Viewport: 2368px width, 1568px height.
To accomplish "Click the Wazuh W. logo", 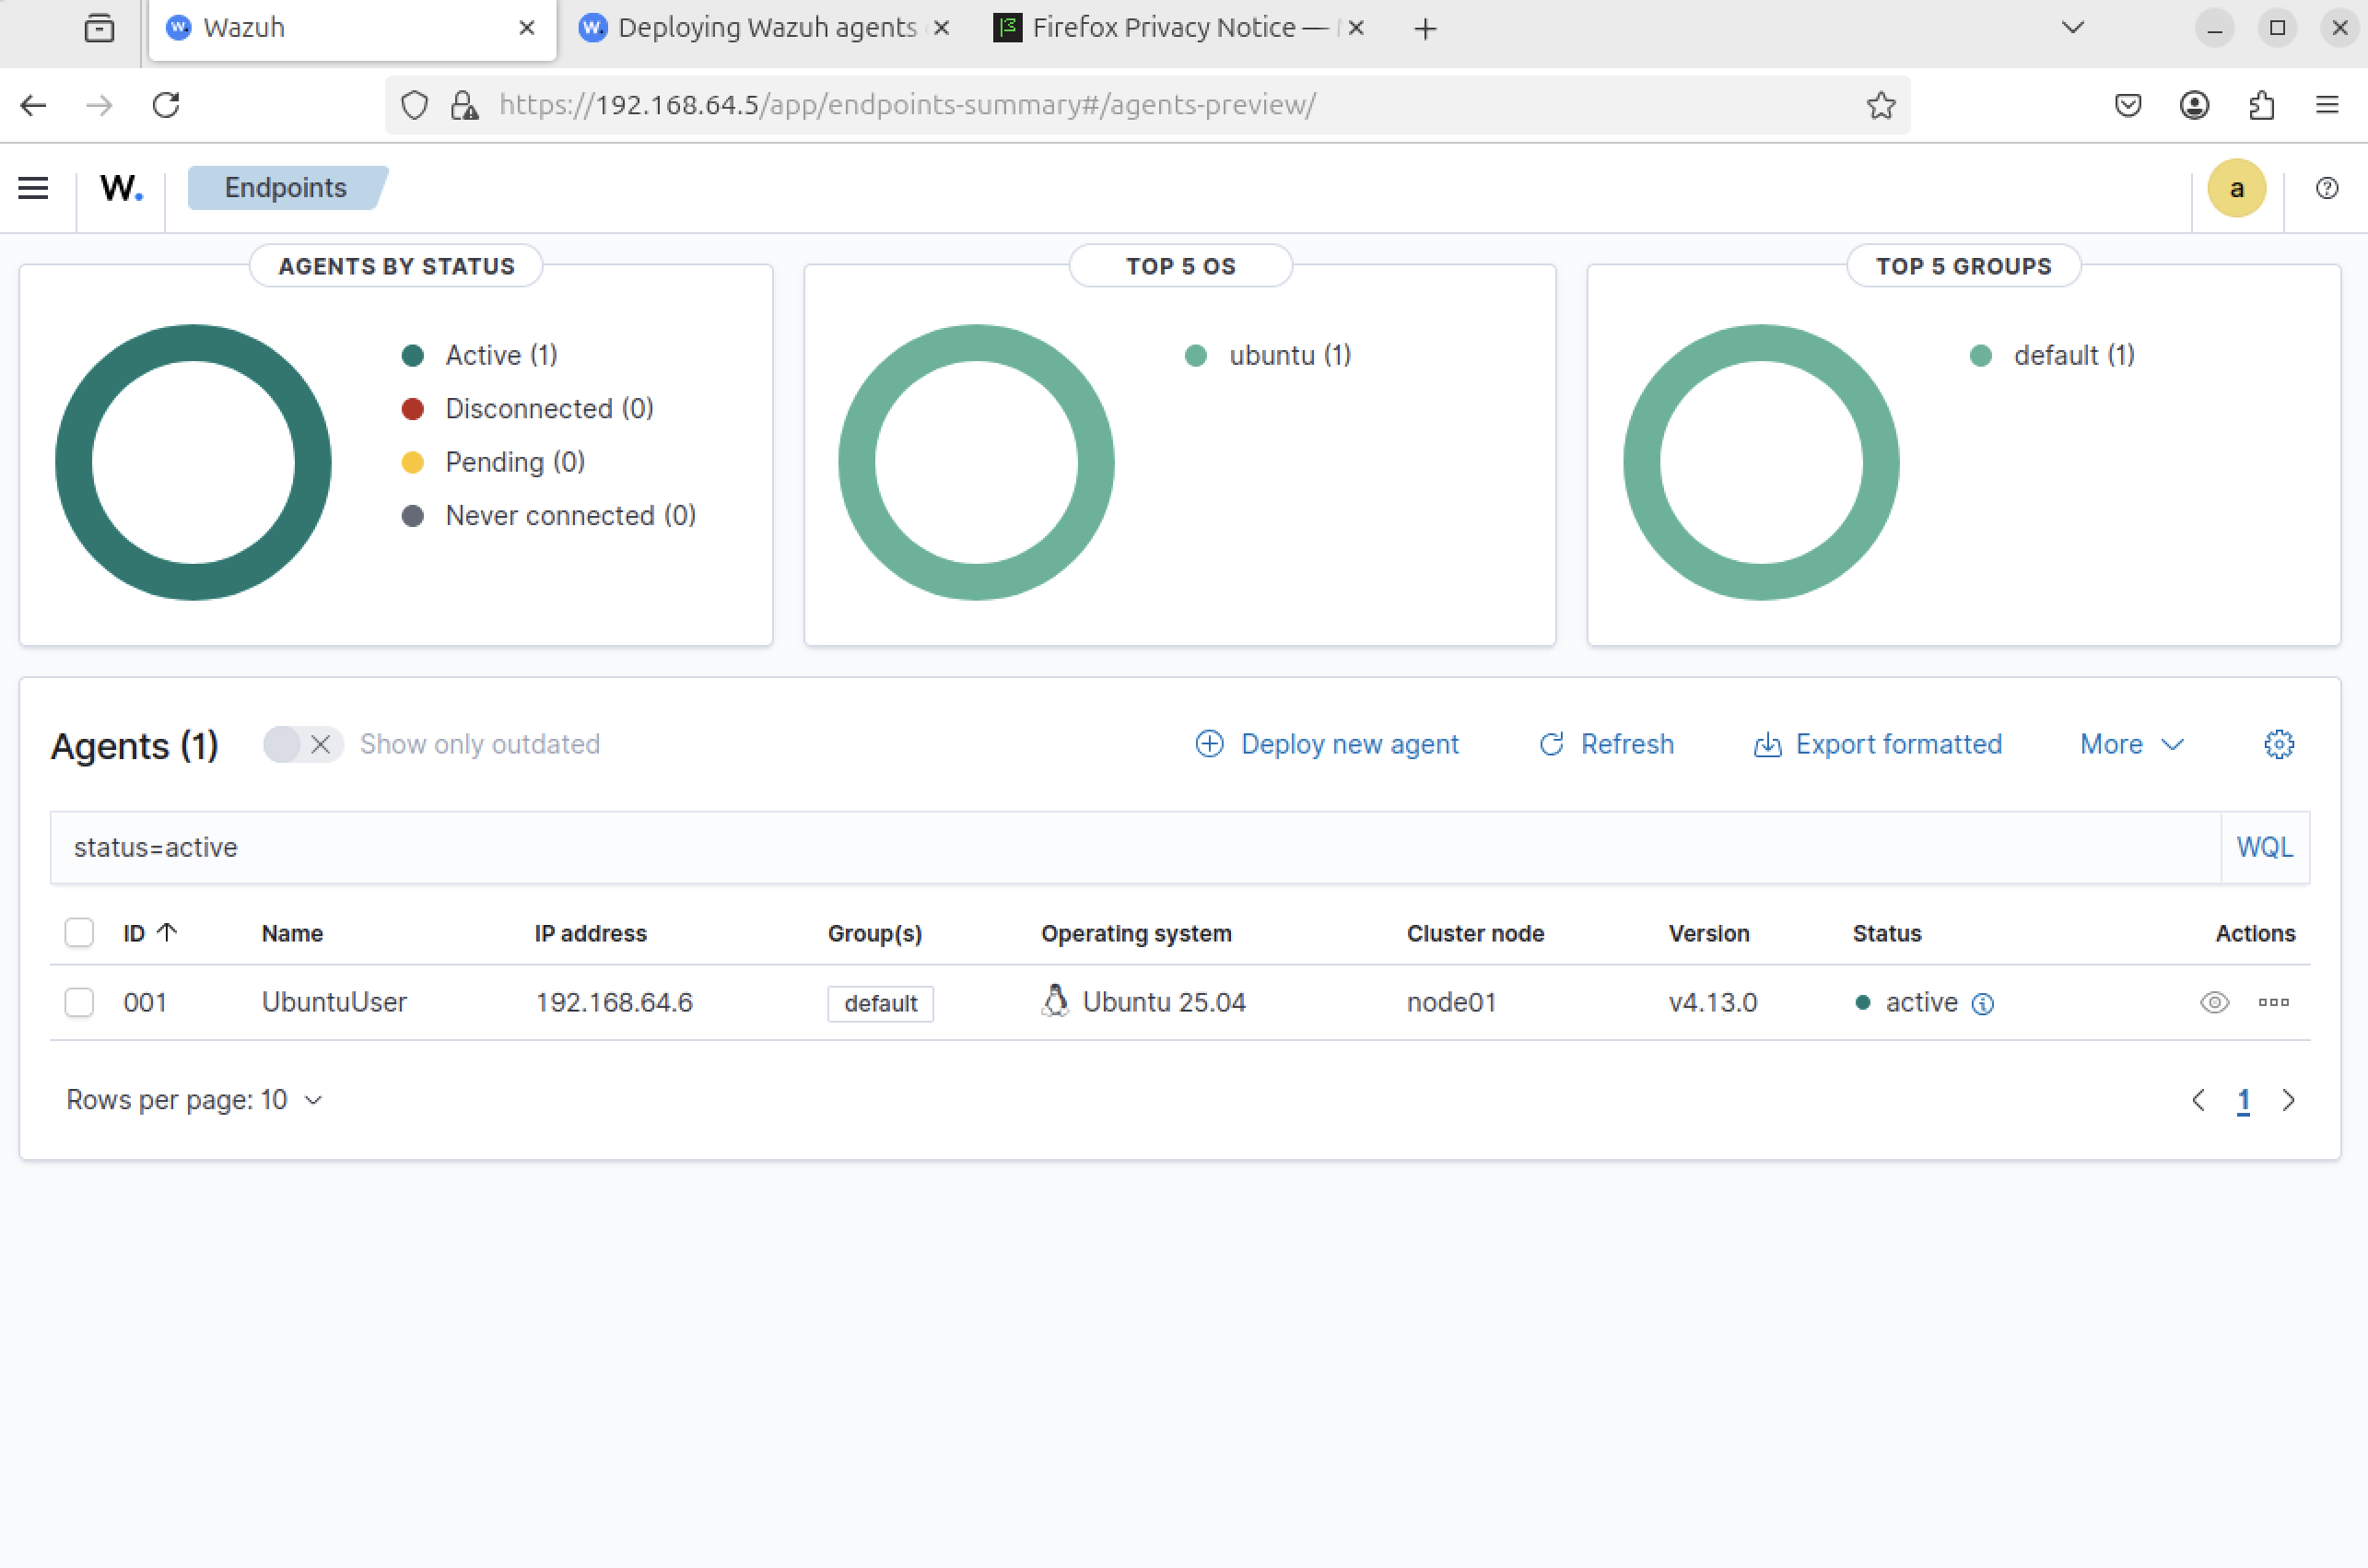I will (x=121, y=188).
